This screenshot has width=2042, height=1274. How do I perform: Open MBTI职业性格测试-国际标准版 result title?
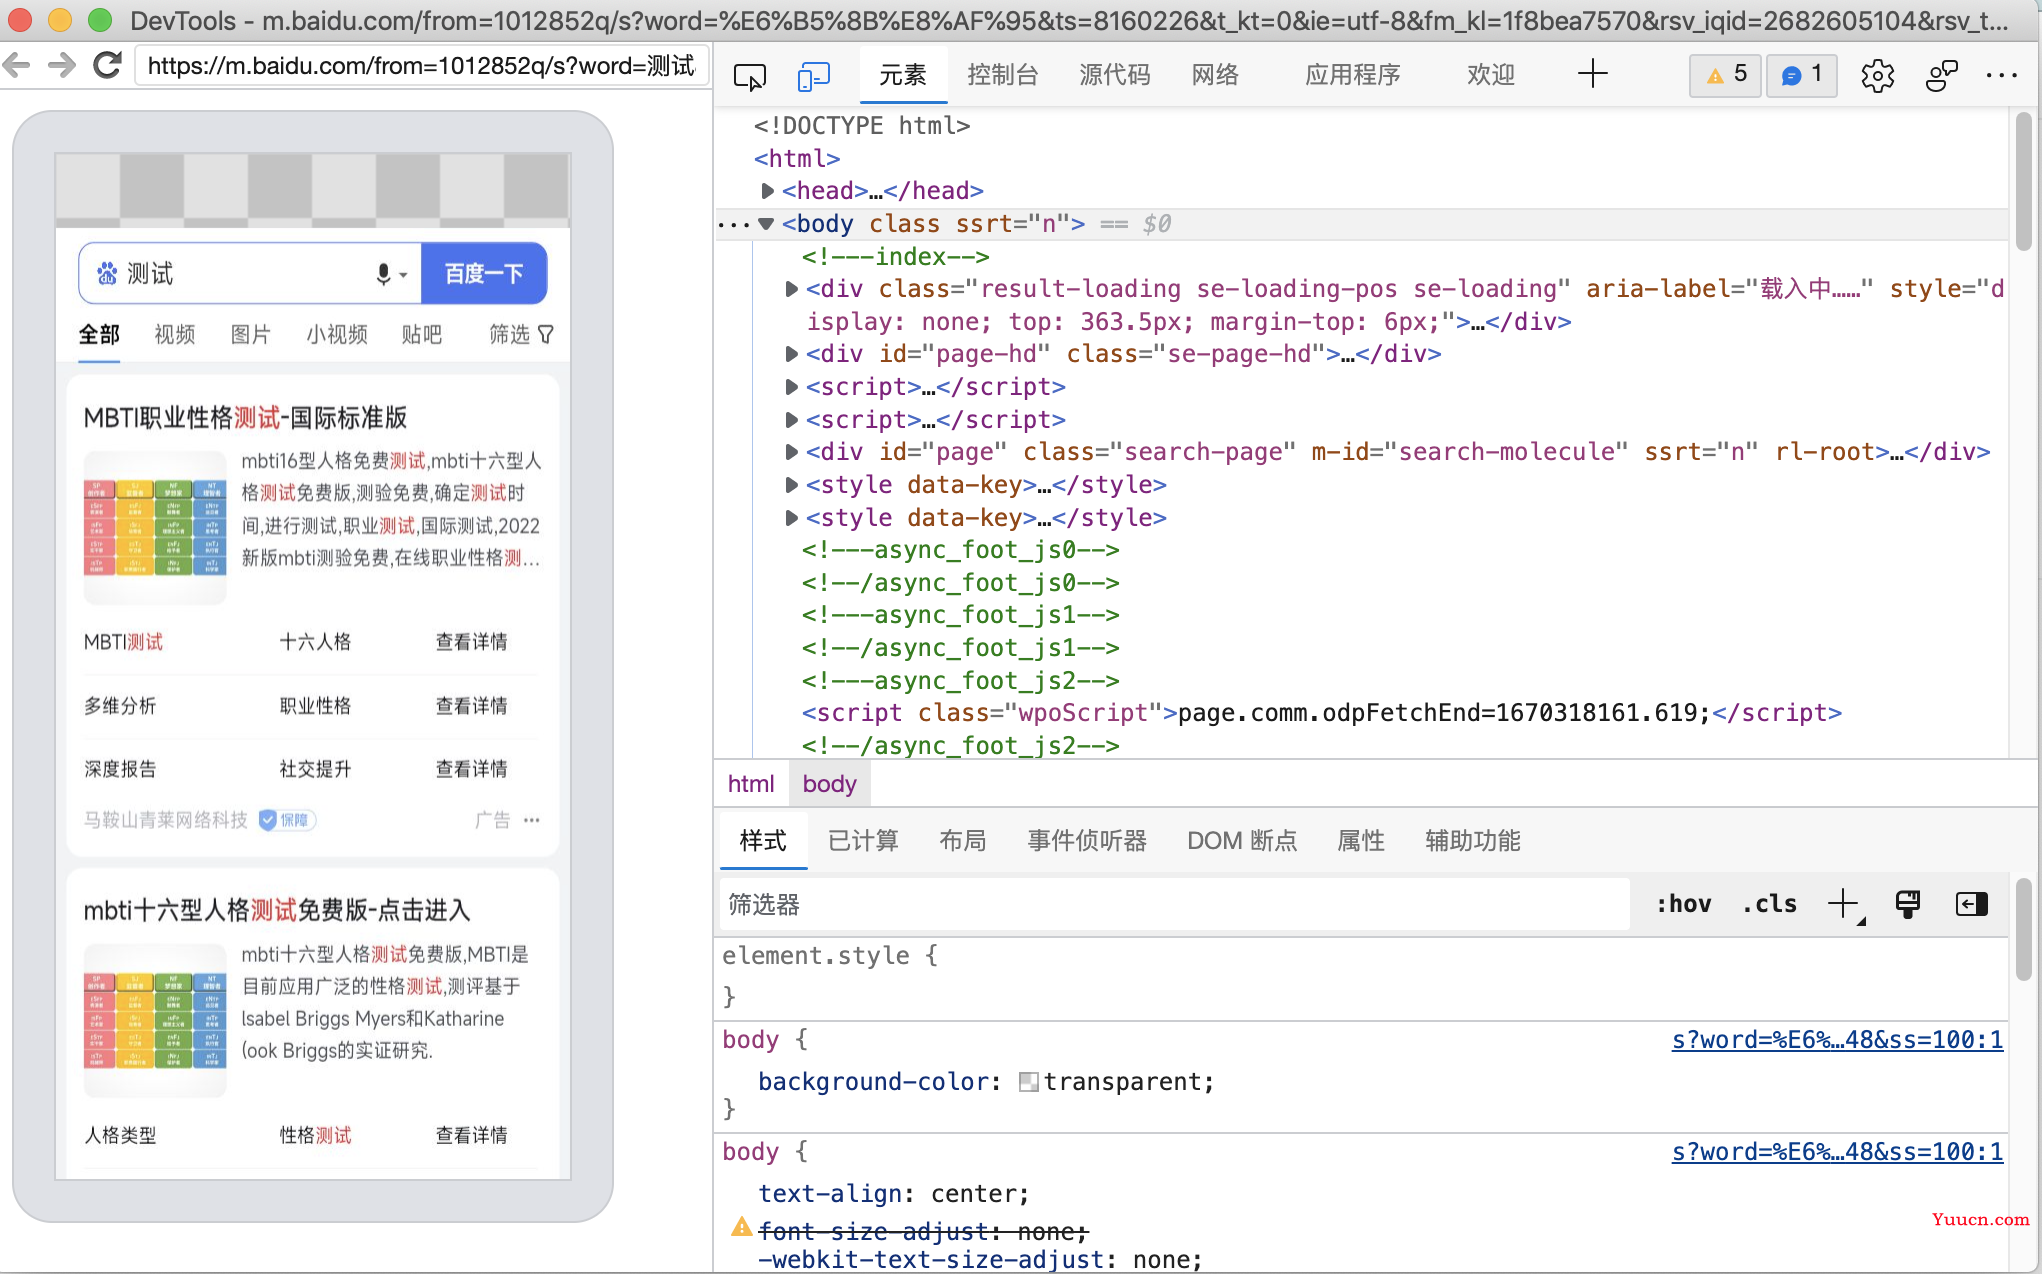click(x=245, y=418)
